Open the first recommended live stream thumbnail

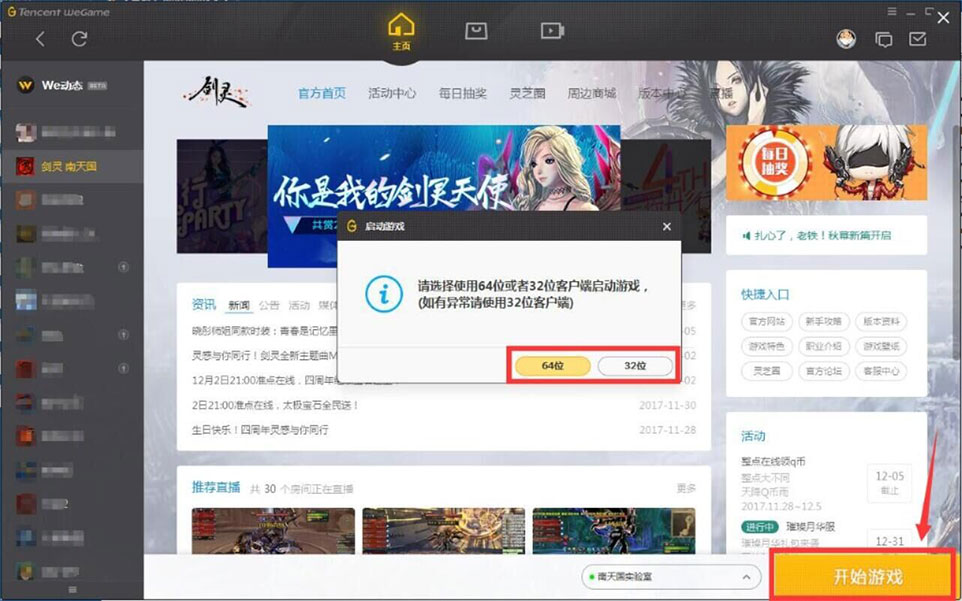tap(273, 530)
